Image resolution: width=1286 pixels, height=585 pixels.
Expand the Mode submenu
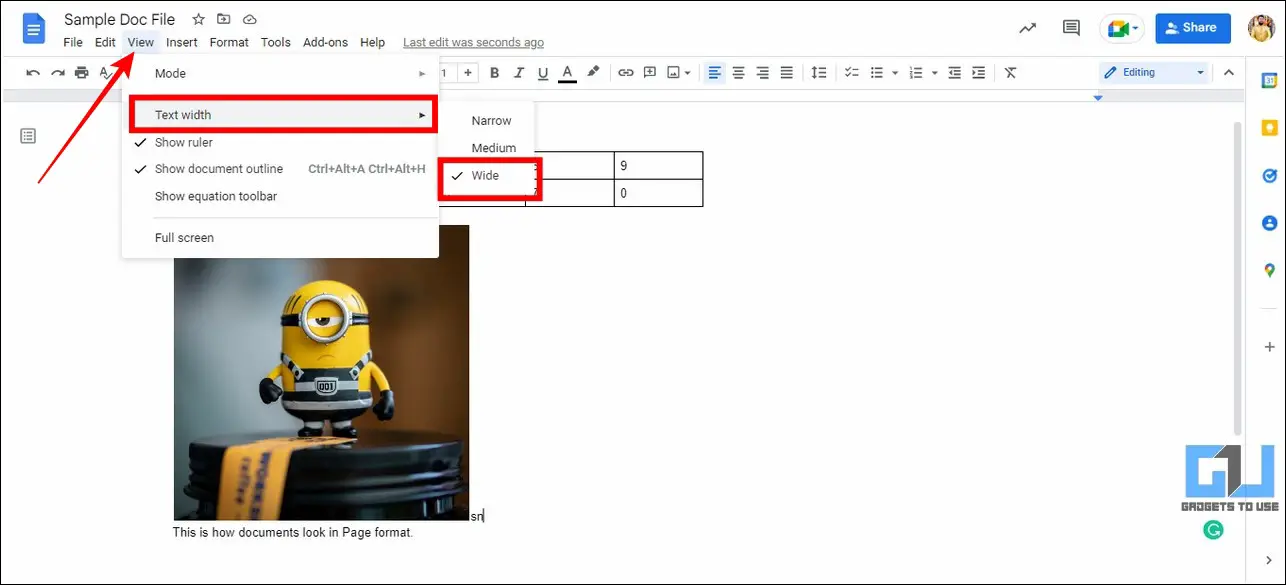[x=280, y=73]
